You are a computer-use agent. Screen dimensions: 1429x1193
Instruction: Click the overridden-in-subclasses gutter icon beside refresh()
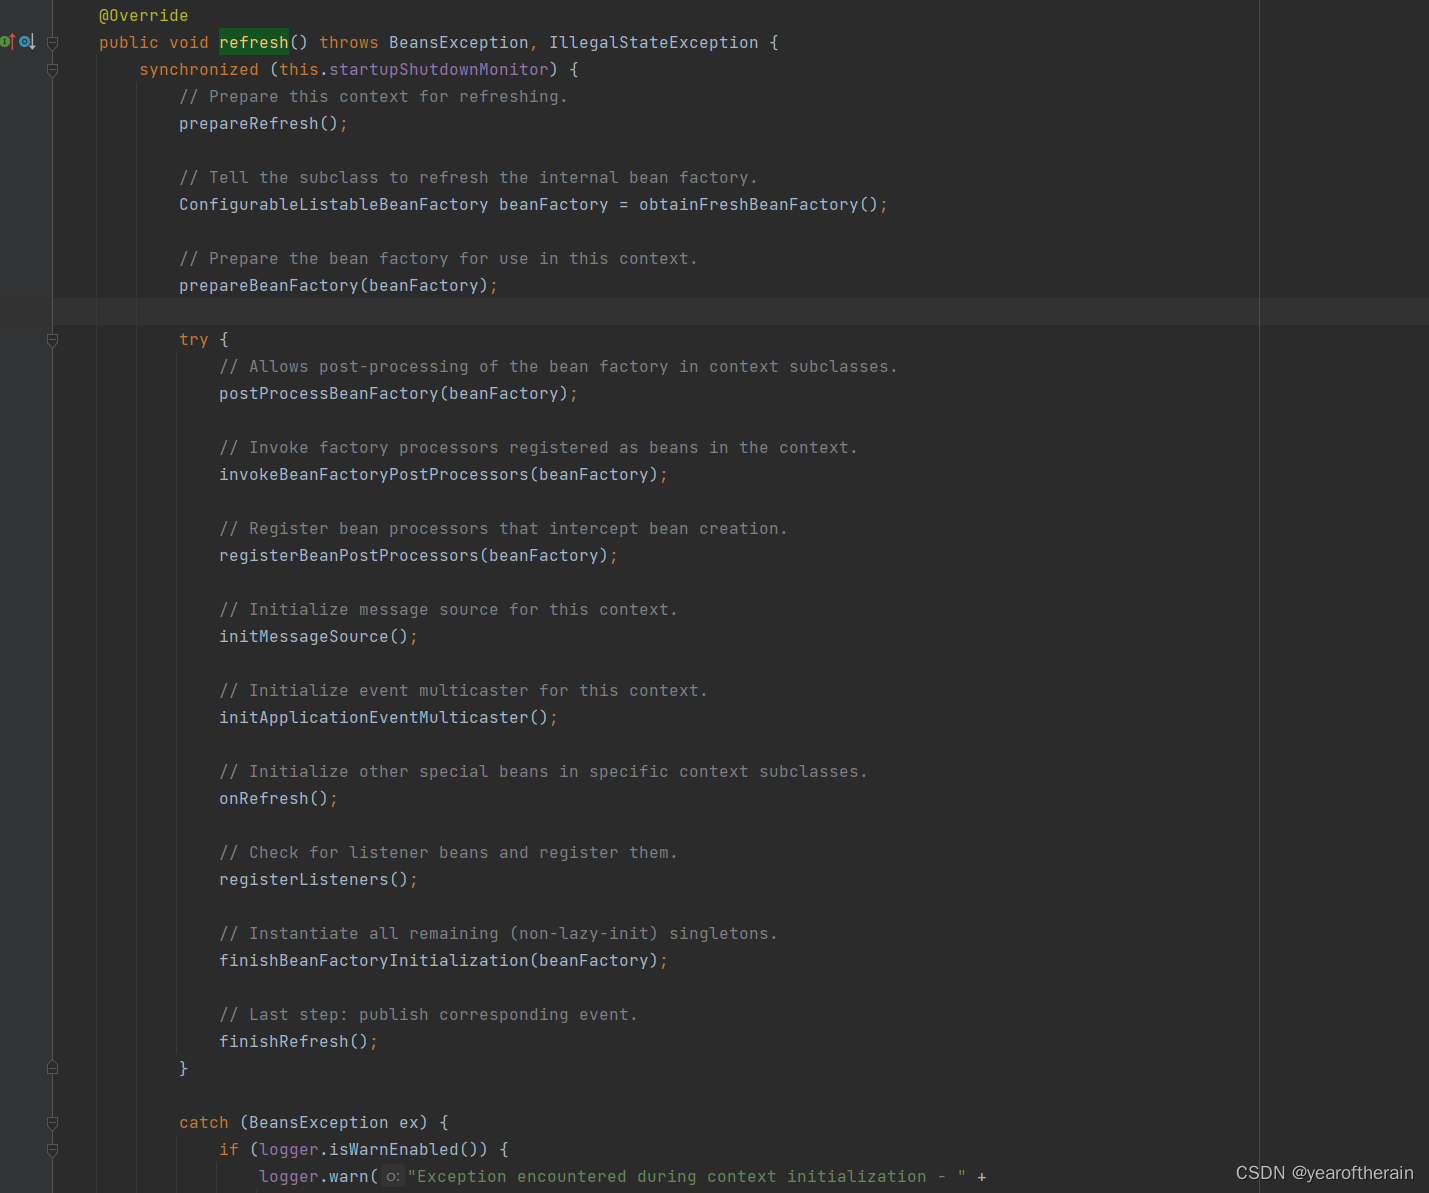(27, 42)
